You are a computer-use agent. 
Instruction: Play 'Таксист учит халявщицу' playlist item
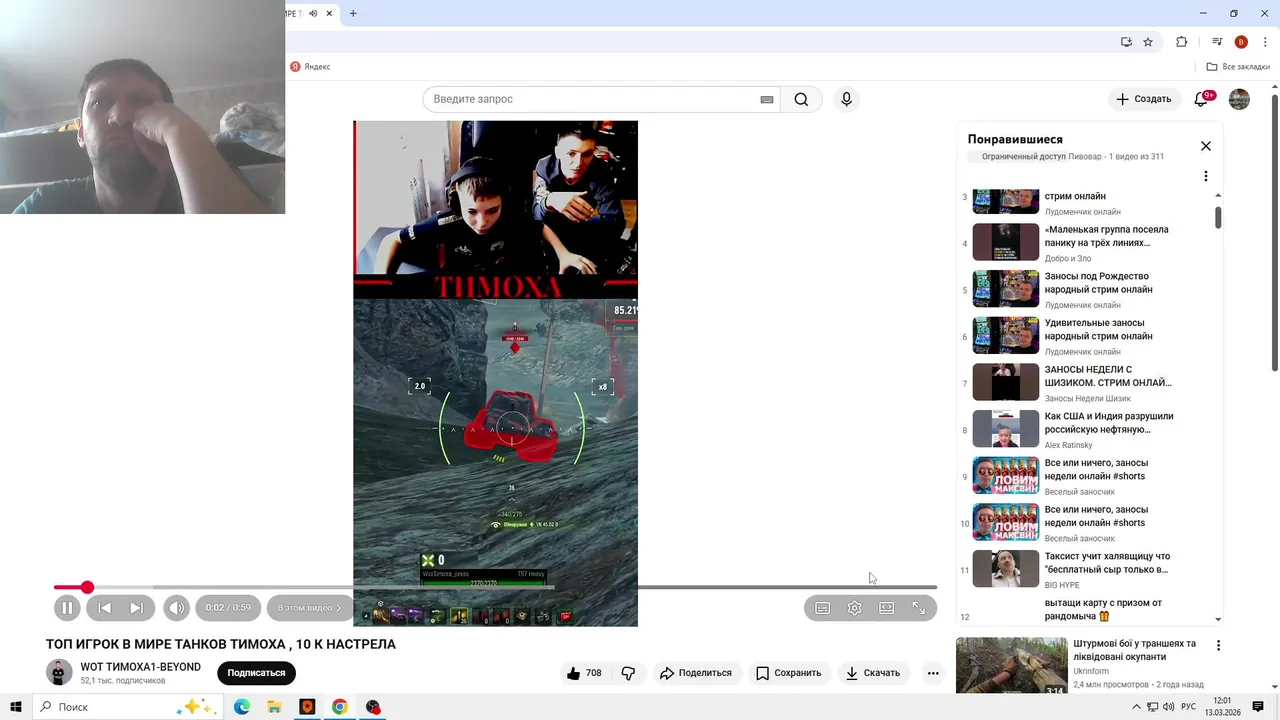tap(1107, 563)
